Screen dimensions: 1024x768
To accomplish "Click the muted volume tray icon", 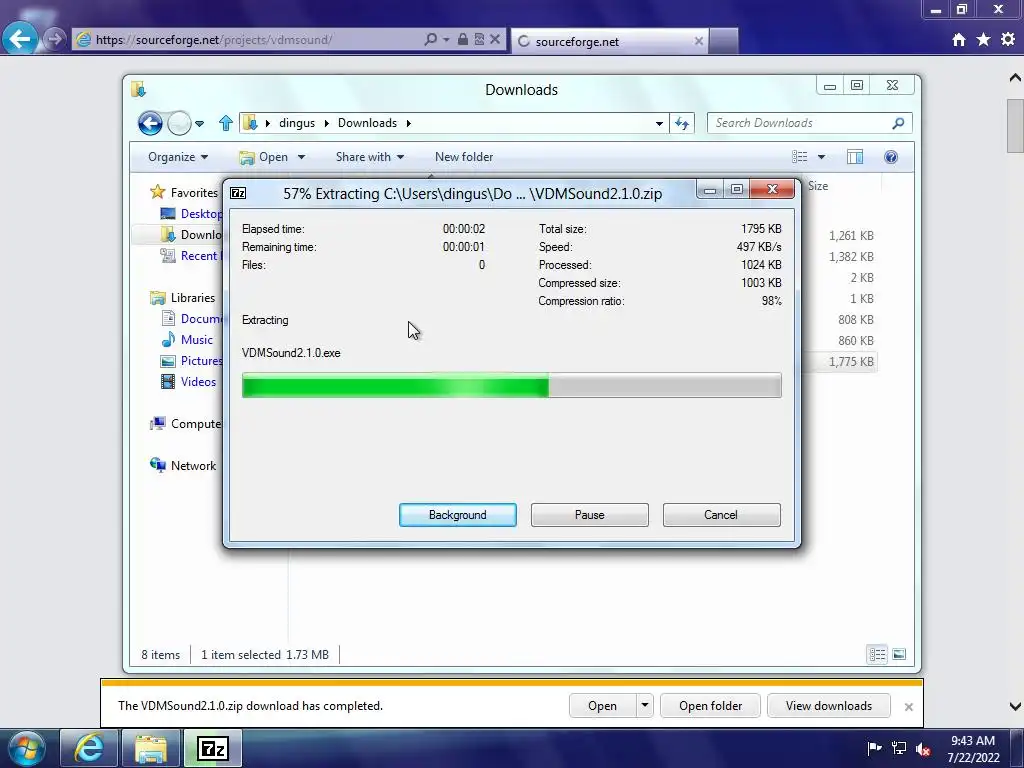I will pos(923,749).
